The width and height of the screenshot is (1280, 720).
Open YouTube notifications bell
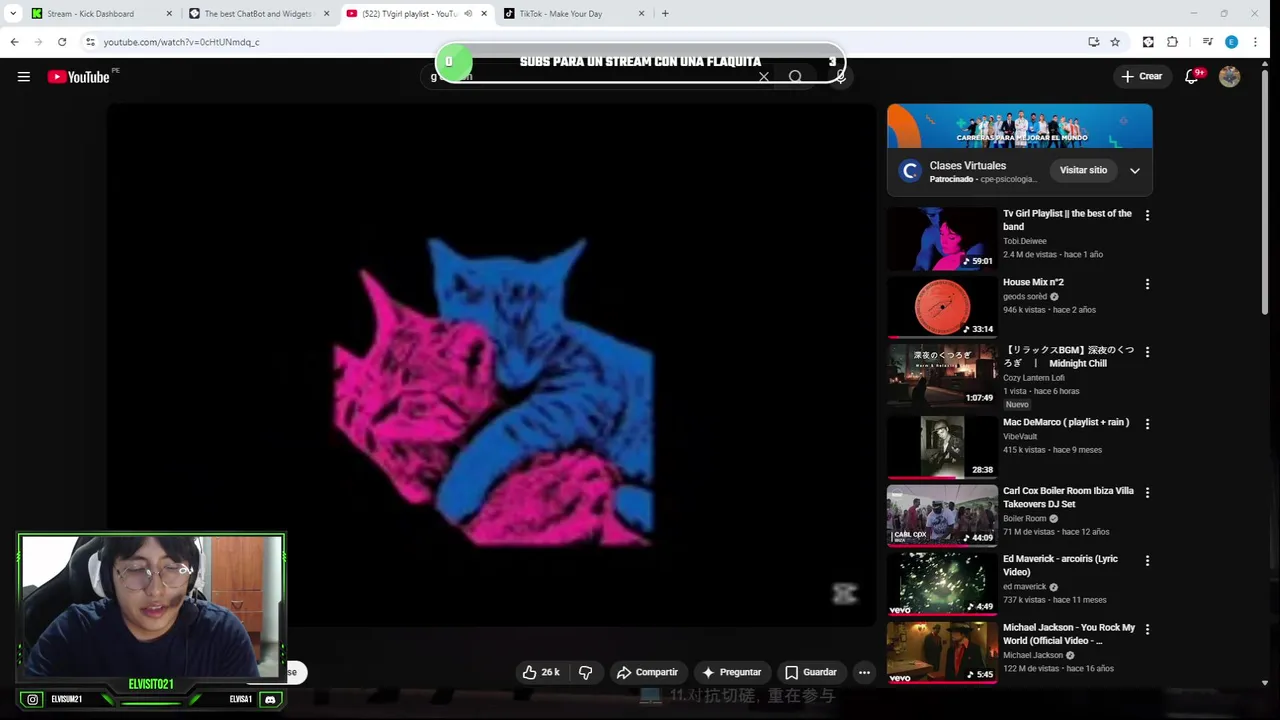pyautogui.click(x=1192, y=76)
